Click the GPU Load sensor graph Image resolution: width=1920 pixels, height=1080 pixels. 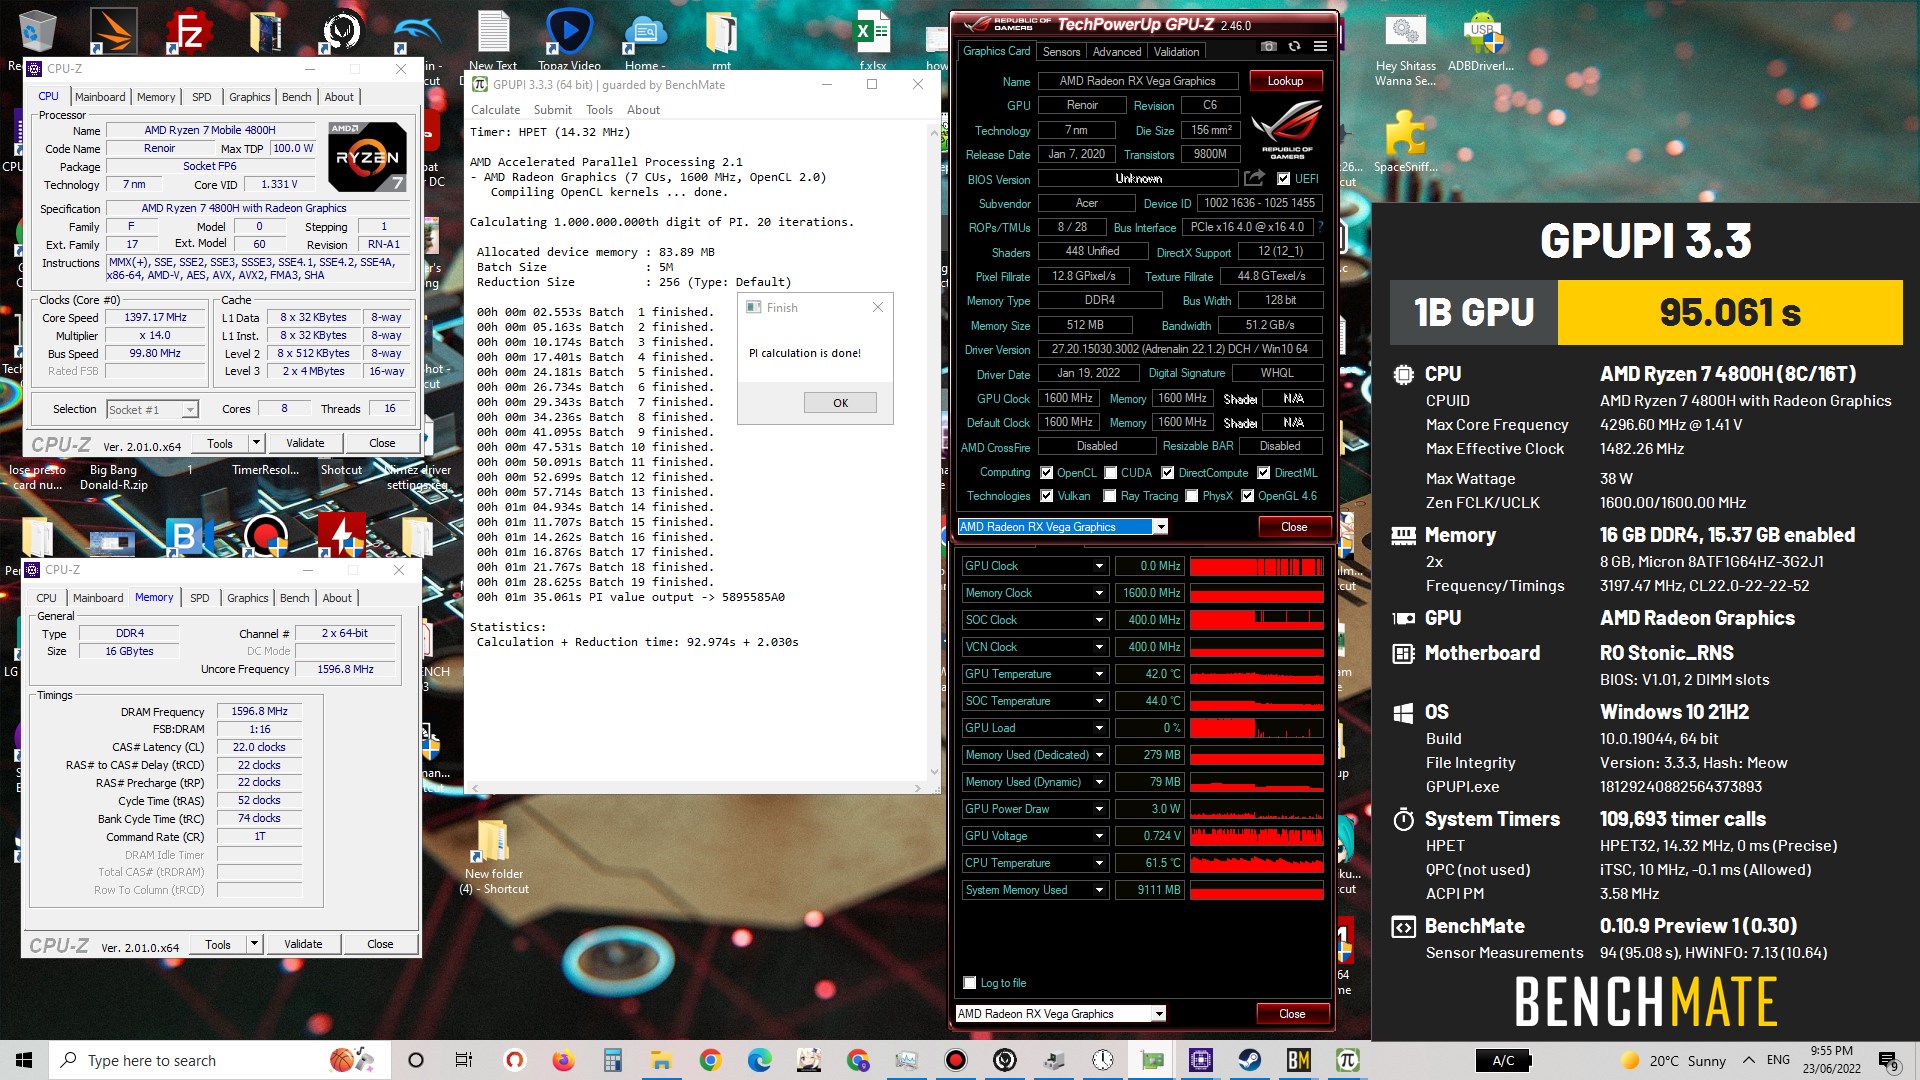pyautogui.click(x=1256, y=728)
